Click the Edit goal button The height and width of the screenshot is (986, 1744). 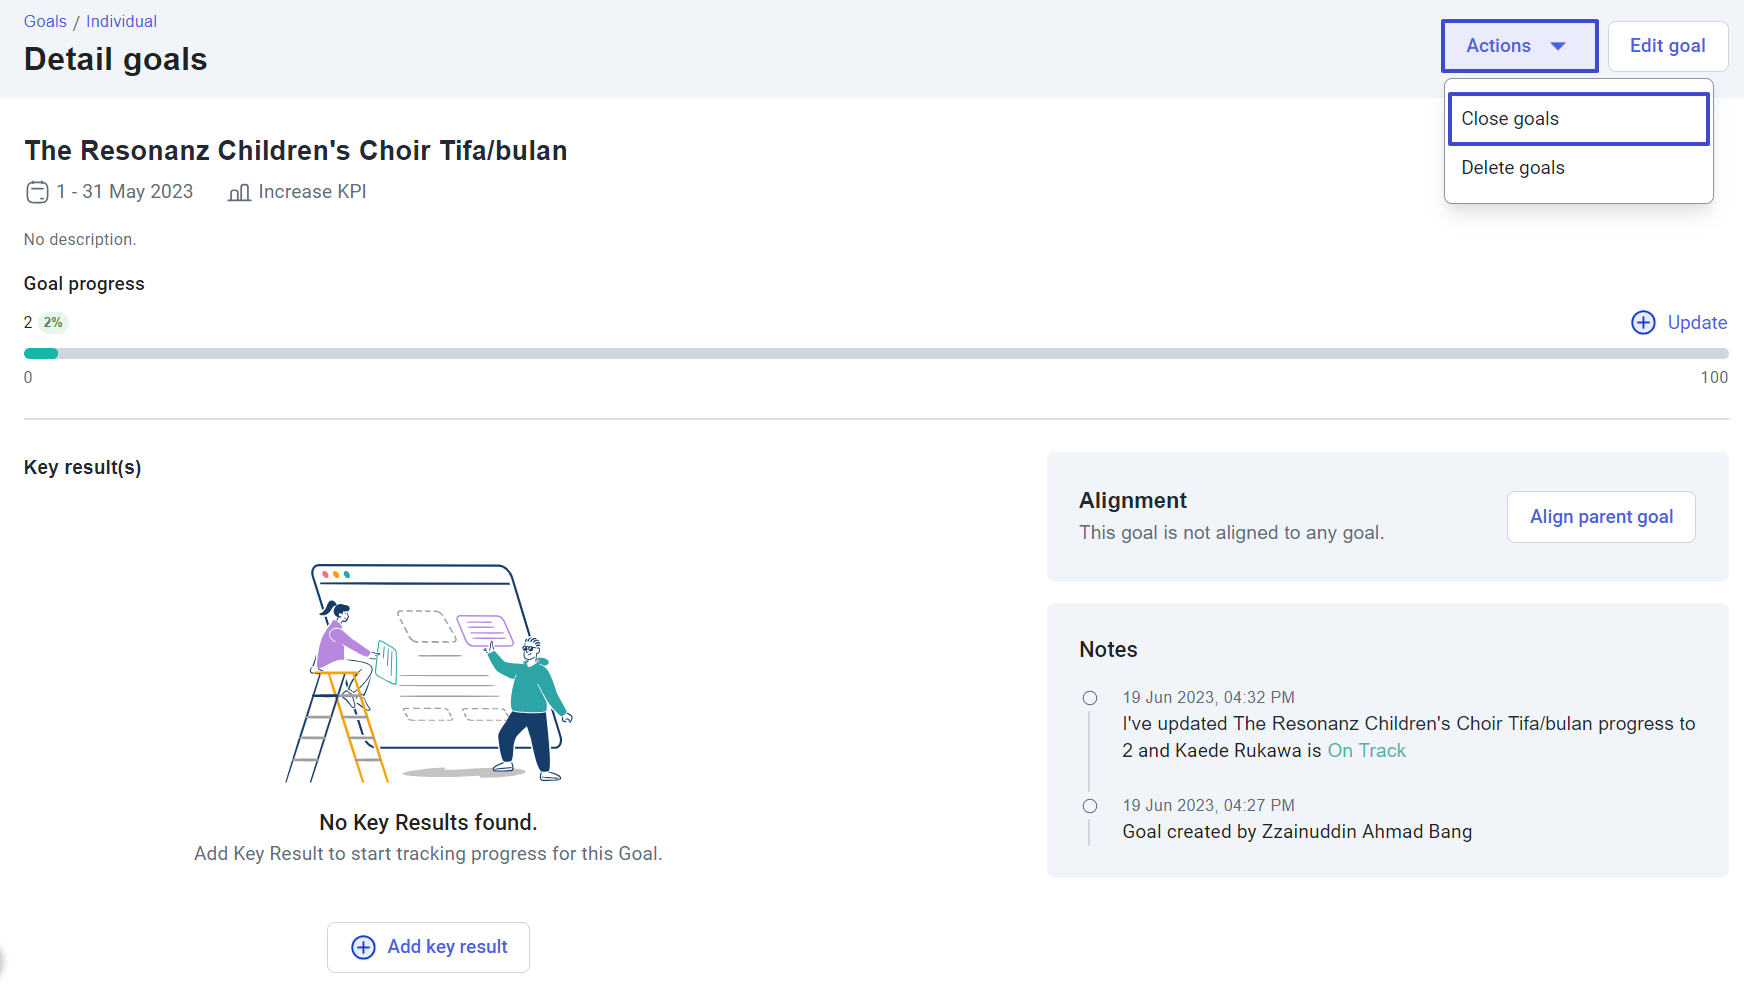pos(1667,46)
